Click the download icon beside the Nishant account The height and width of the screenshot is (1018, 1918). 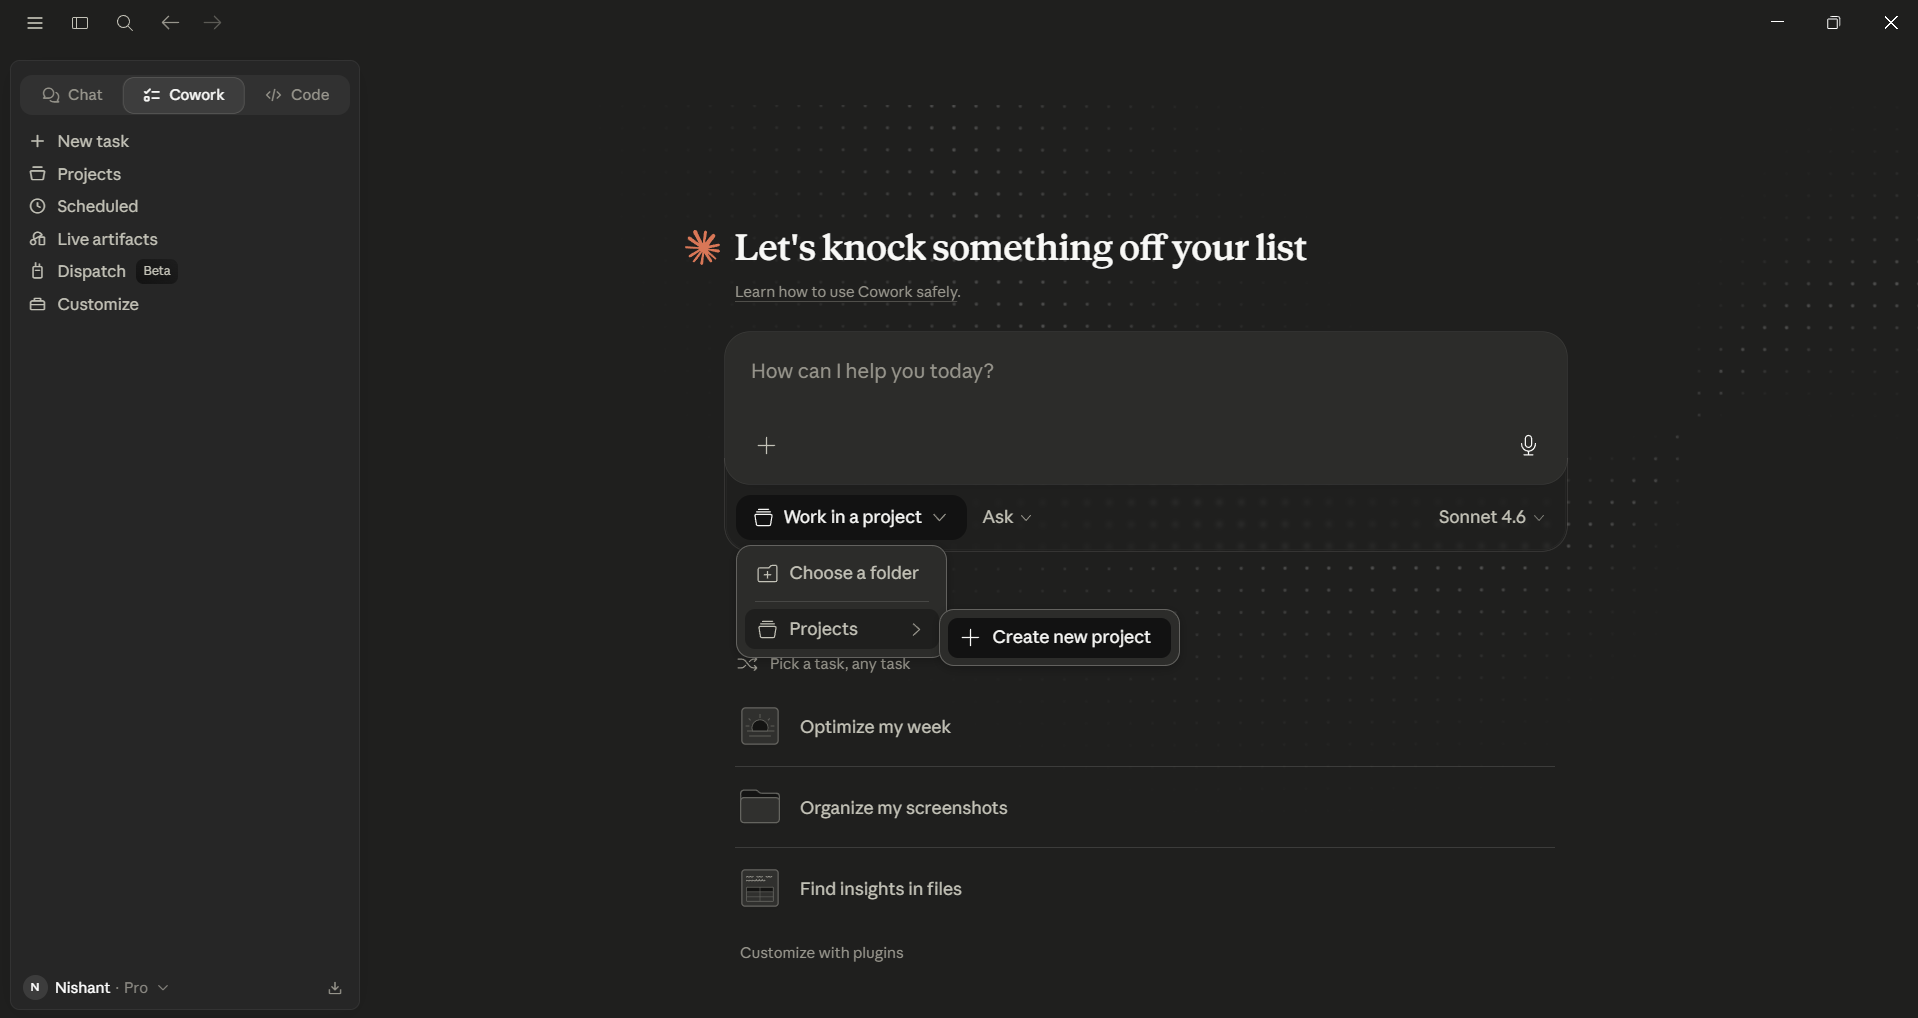pos(335,988)
